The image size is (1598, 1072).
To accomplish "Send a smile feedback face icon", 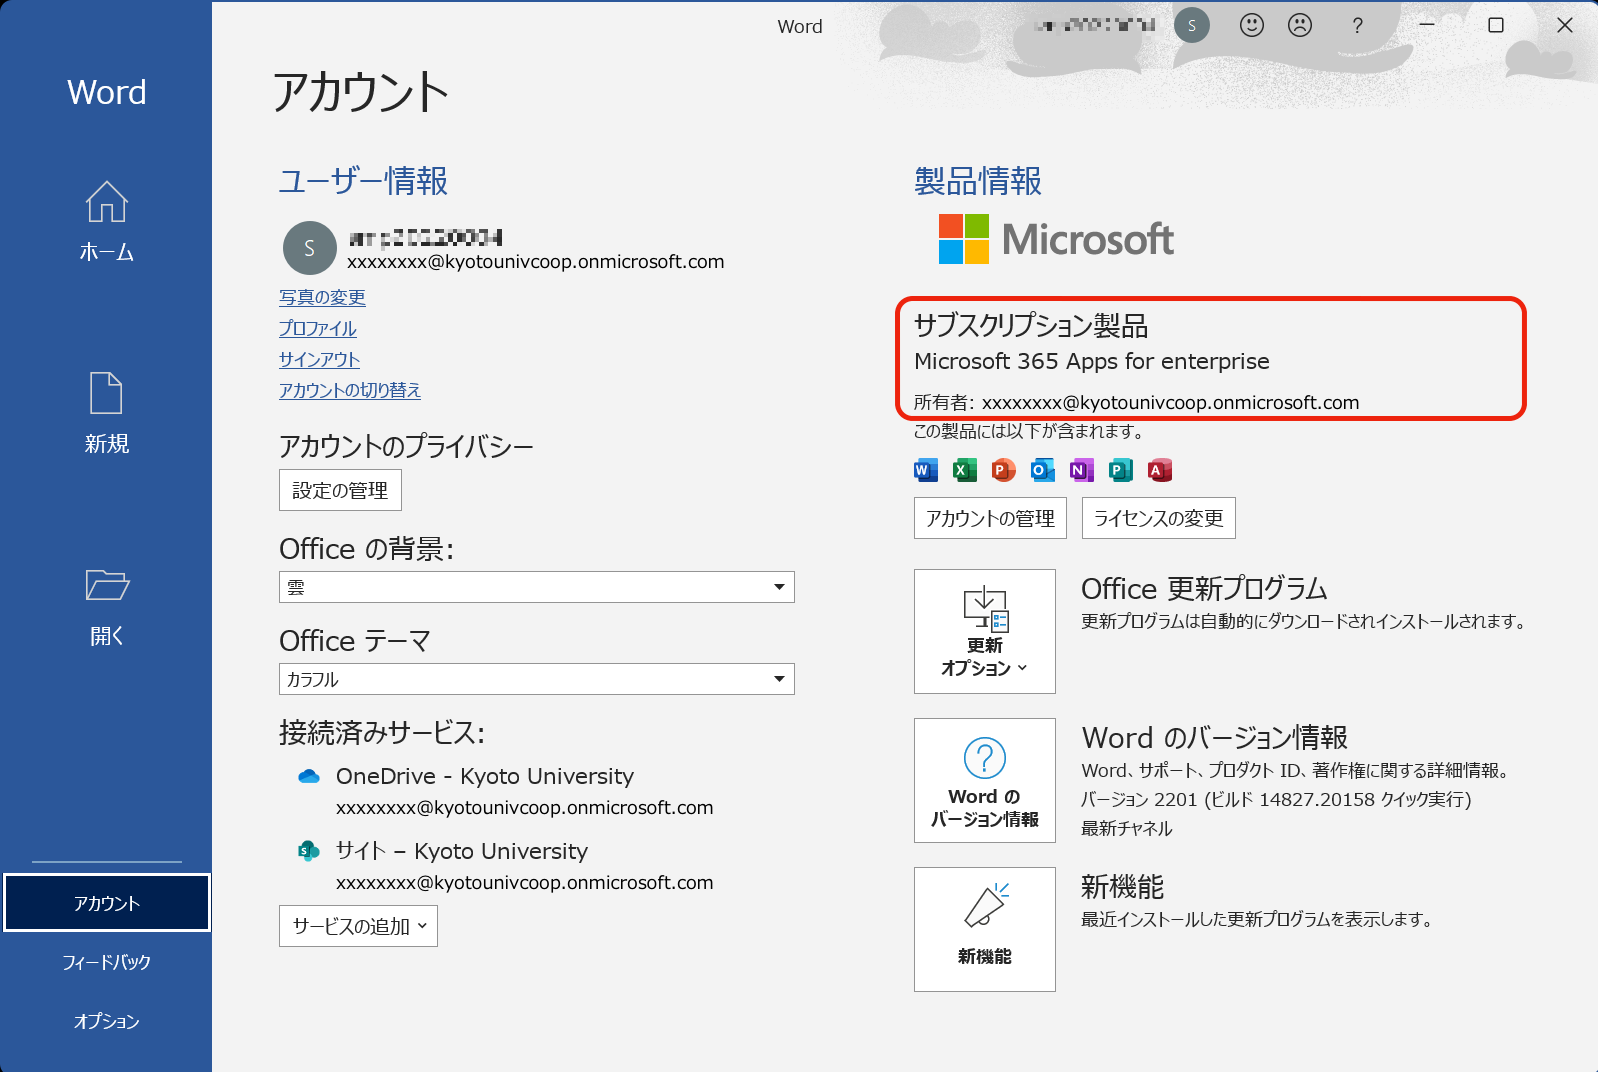I will coord(1251,25).
